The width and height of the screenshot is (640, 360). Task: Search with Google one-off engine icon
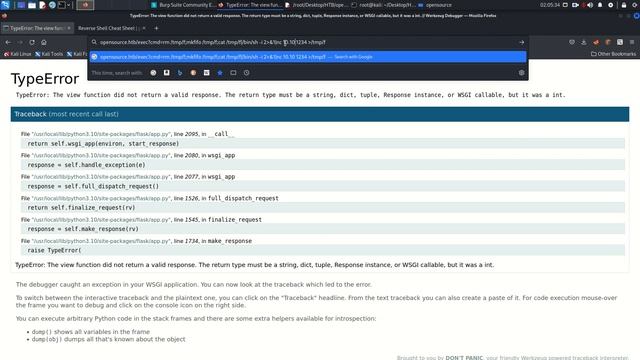pos(153,73)
